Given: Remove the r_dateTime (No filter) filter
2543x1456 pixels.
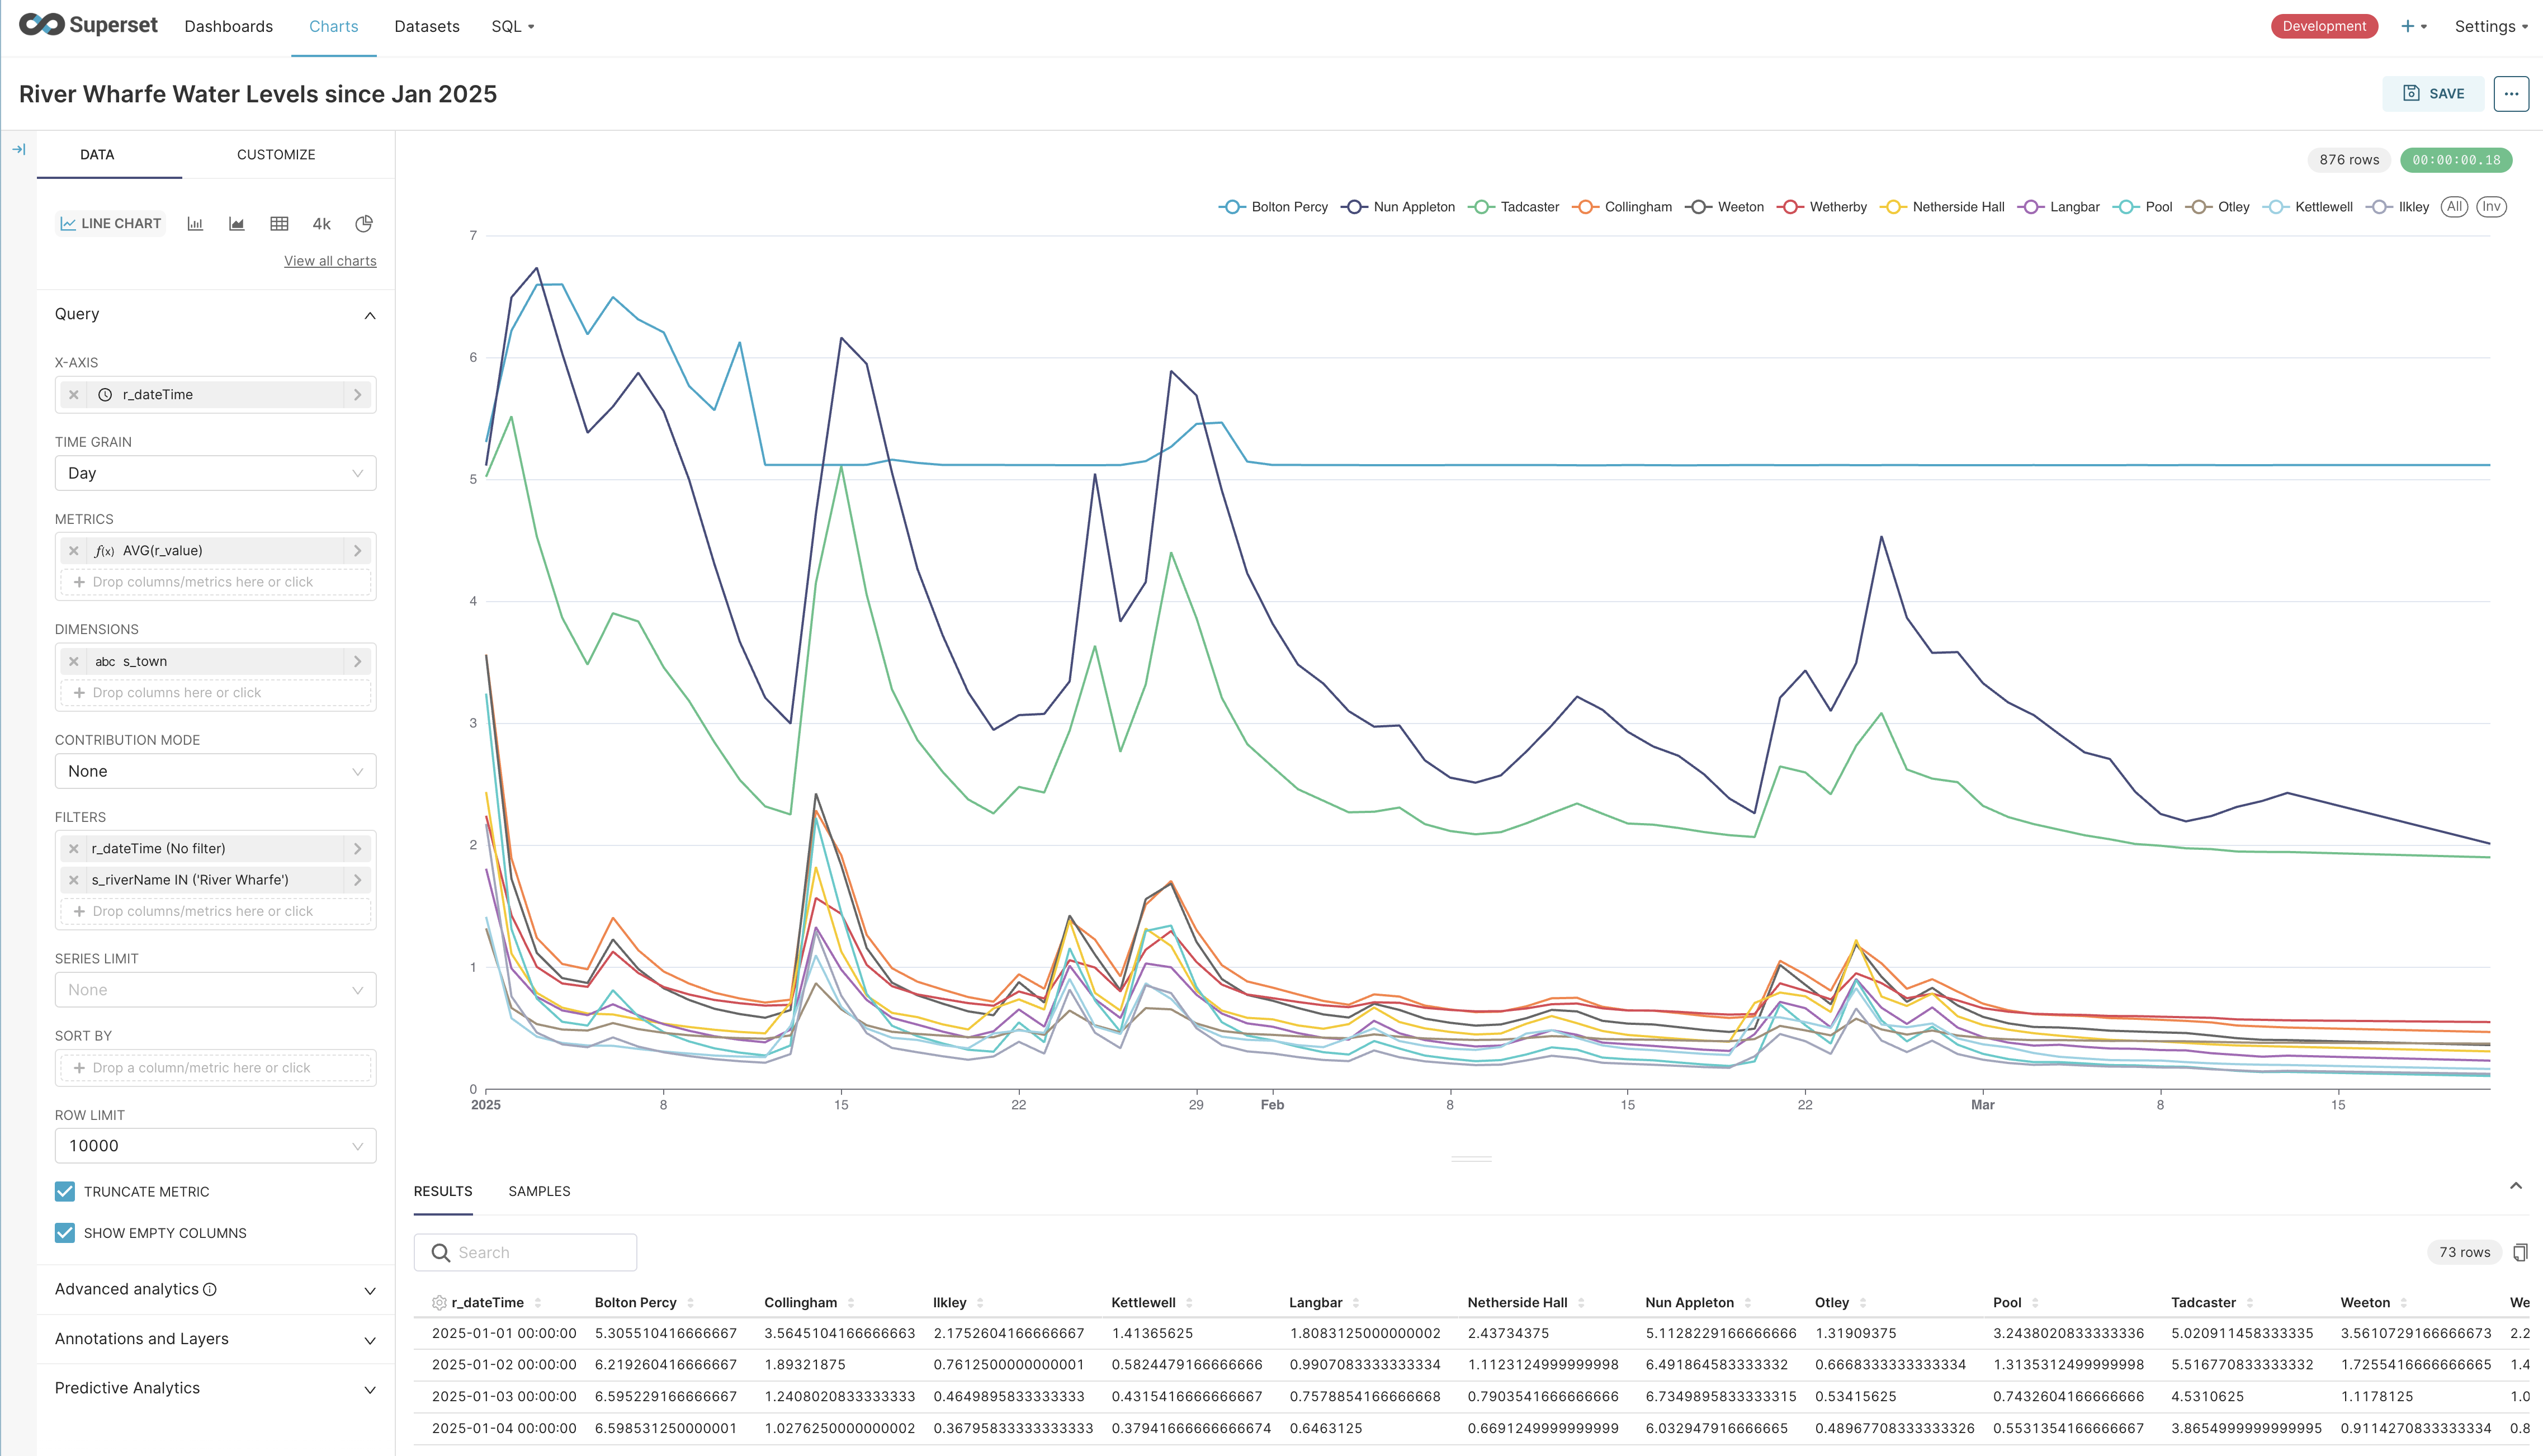Looking at the screenshot, I should [x=74, y=849].
